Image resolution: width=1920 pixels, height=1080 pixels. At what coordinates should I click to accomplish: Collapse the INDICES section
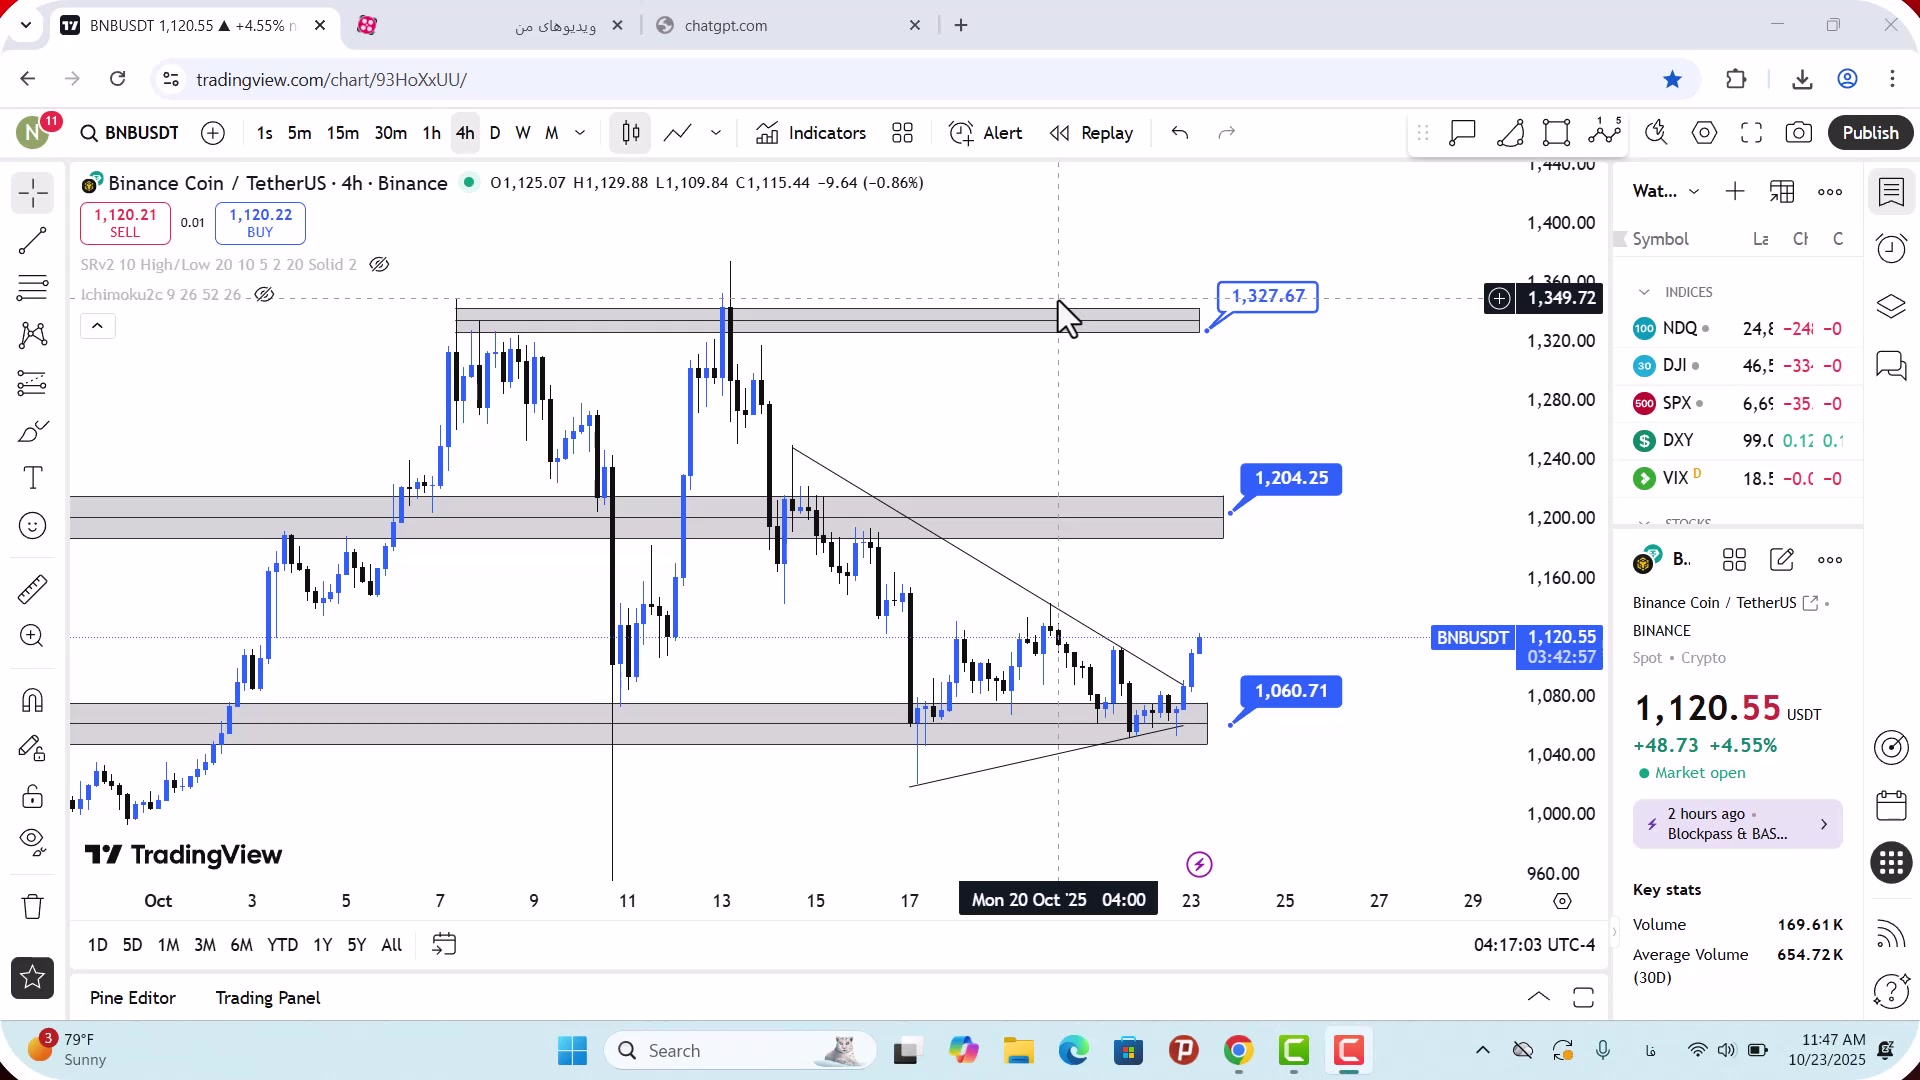click(x=1644, y=292)
